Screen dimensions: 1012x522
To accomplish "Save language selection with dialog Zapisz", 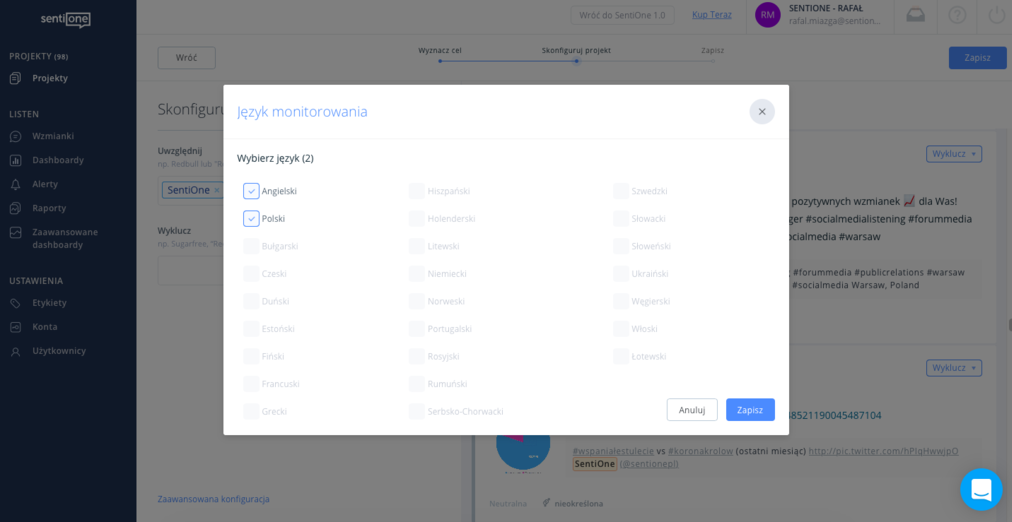I will 750,410.
